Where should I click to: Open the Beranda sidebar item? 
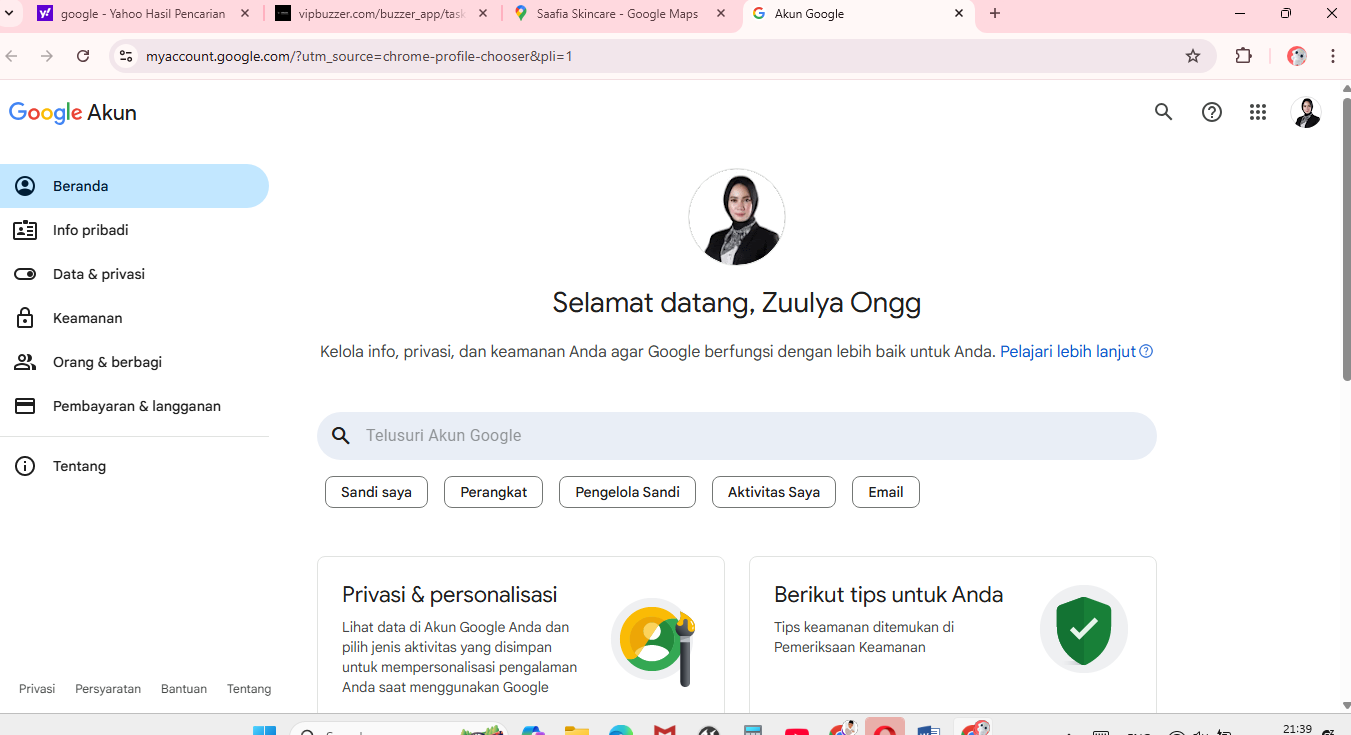(x=134, y=186)
